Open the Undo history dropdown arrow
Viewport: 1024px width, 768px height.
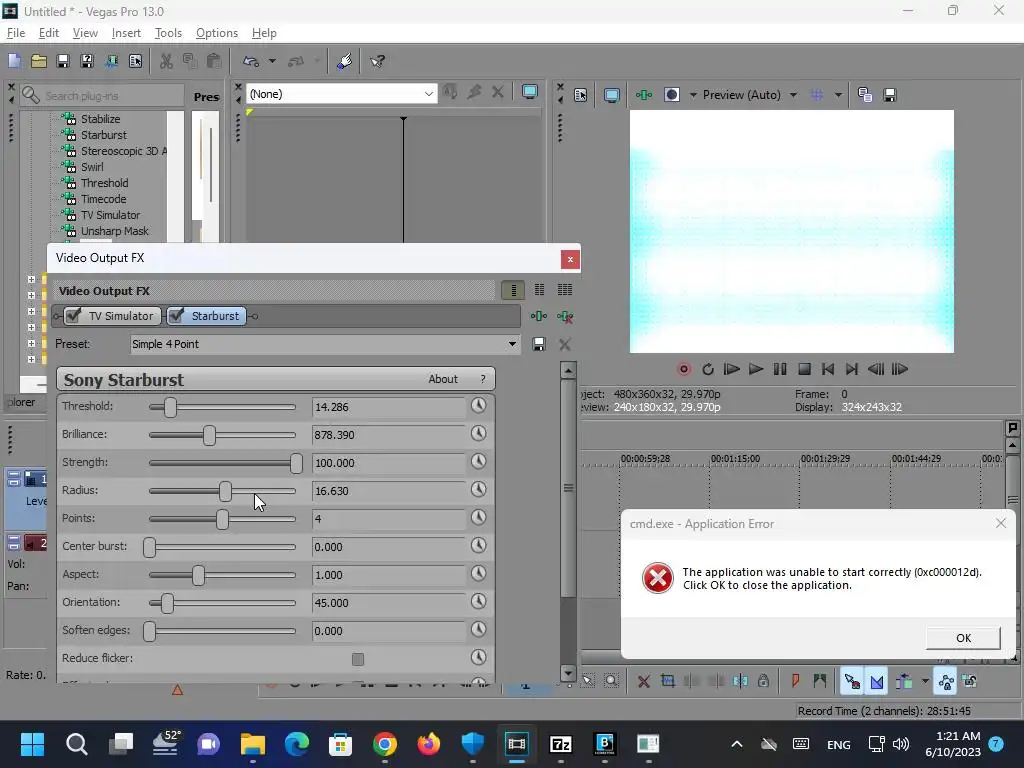(272, 61)
